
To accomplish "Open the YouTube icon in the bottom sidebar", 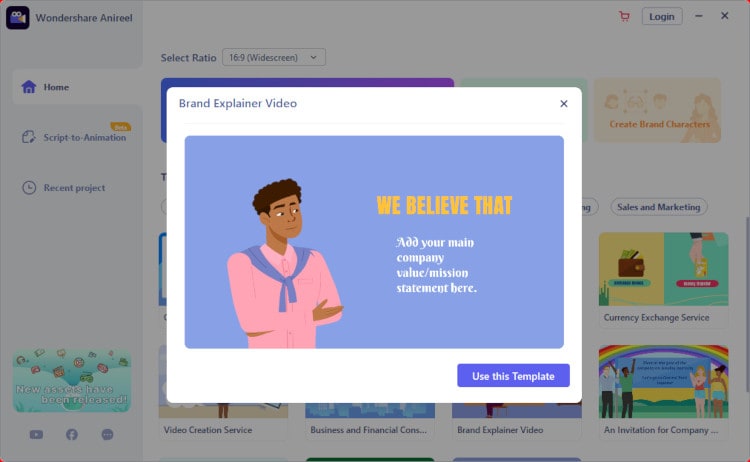I will (36, 434).
